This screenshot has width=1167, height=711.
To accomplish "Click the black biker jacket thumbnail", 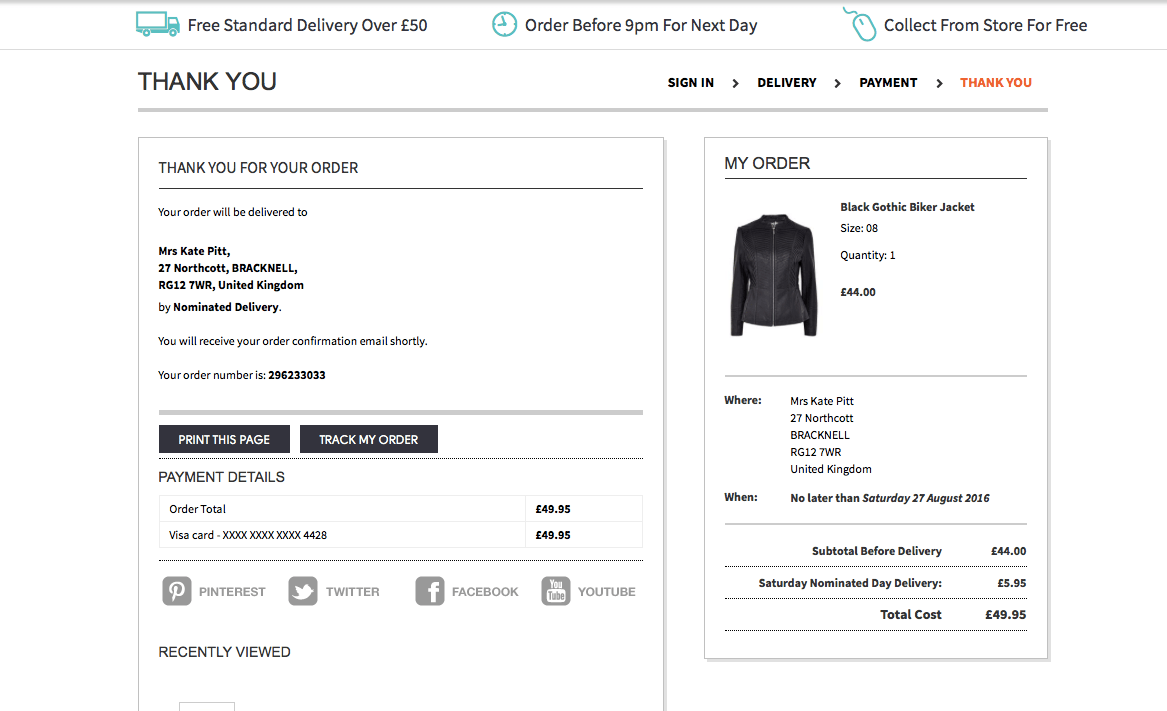I will (x=775, y=274).
